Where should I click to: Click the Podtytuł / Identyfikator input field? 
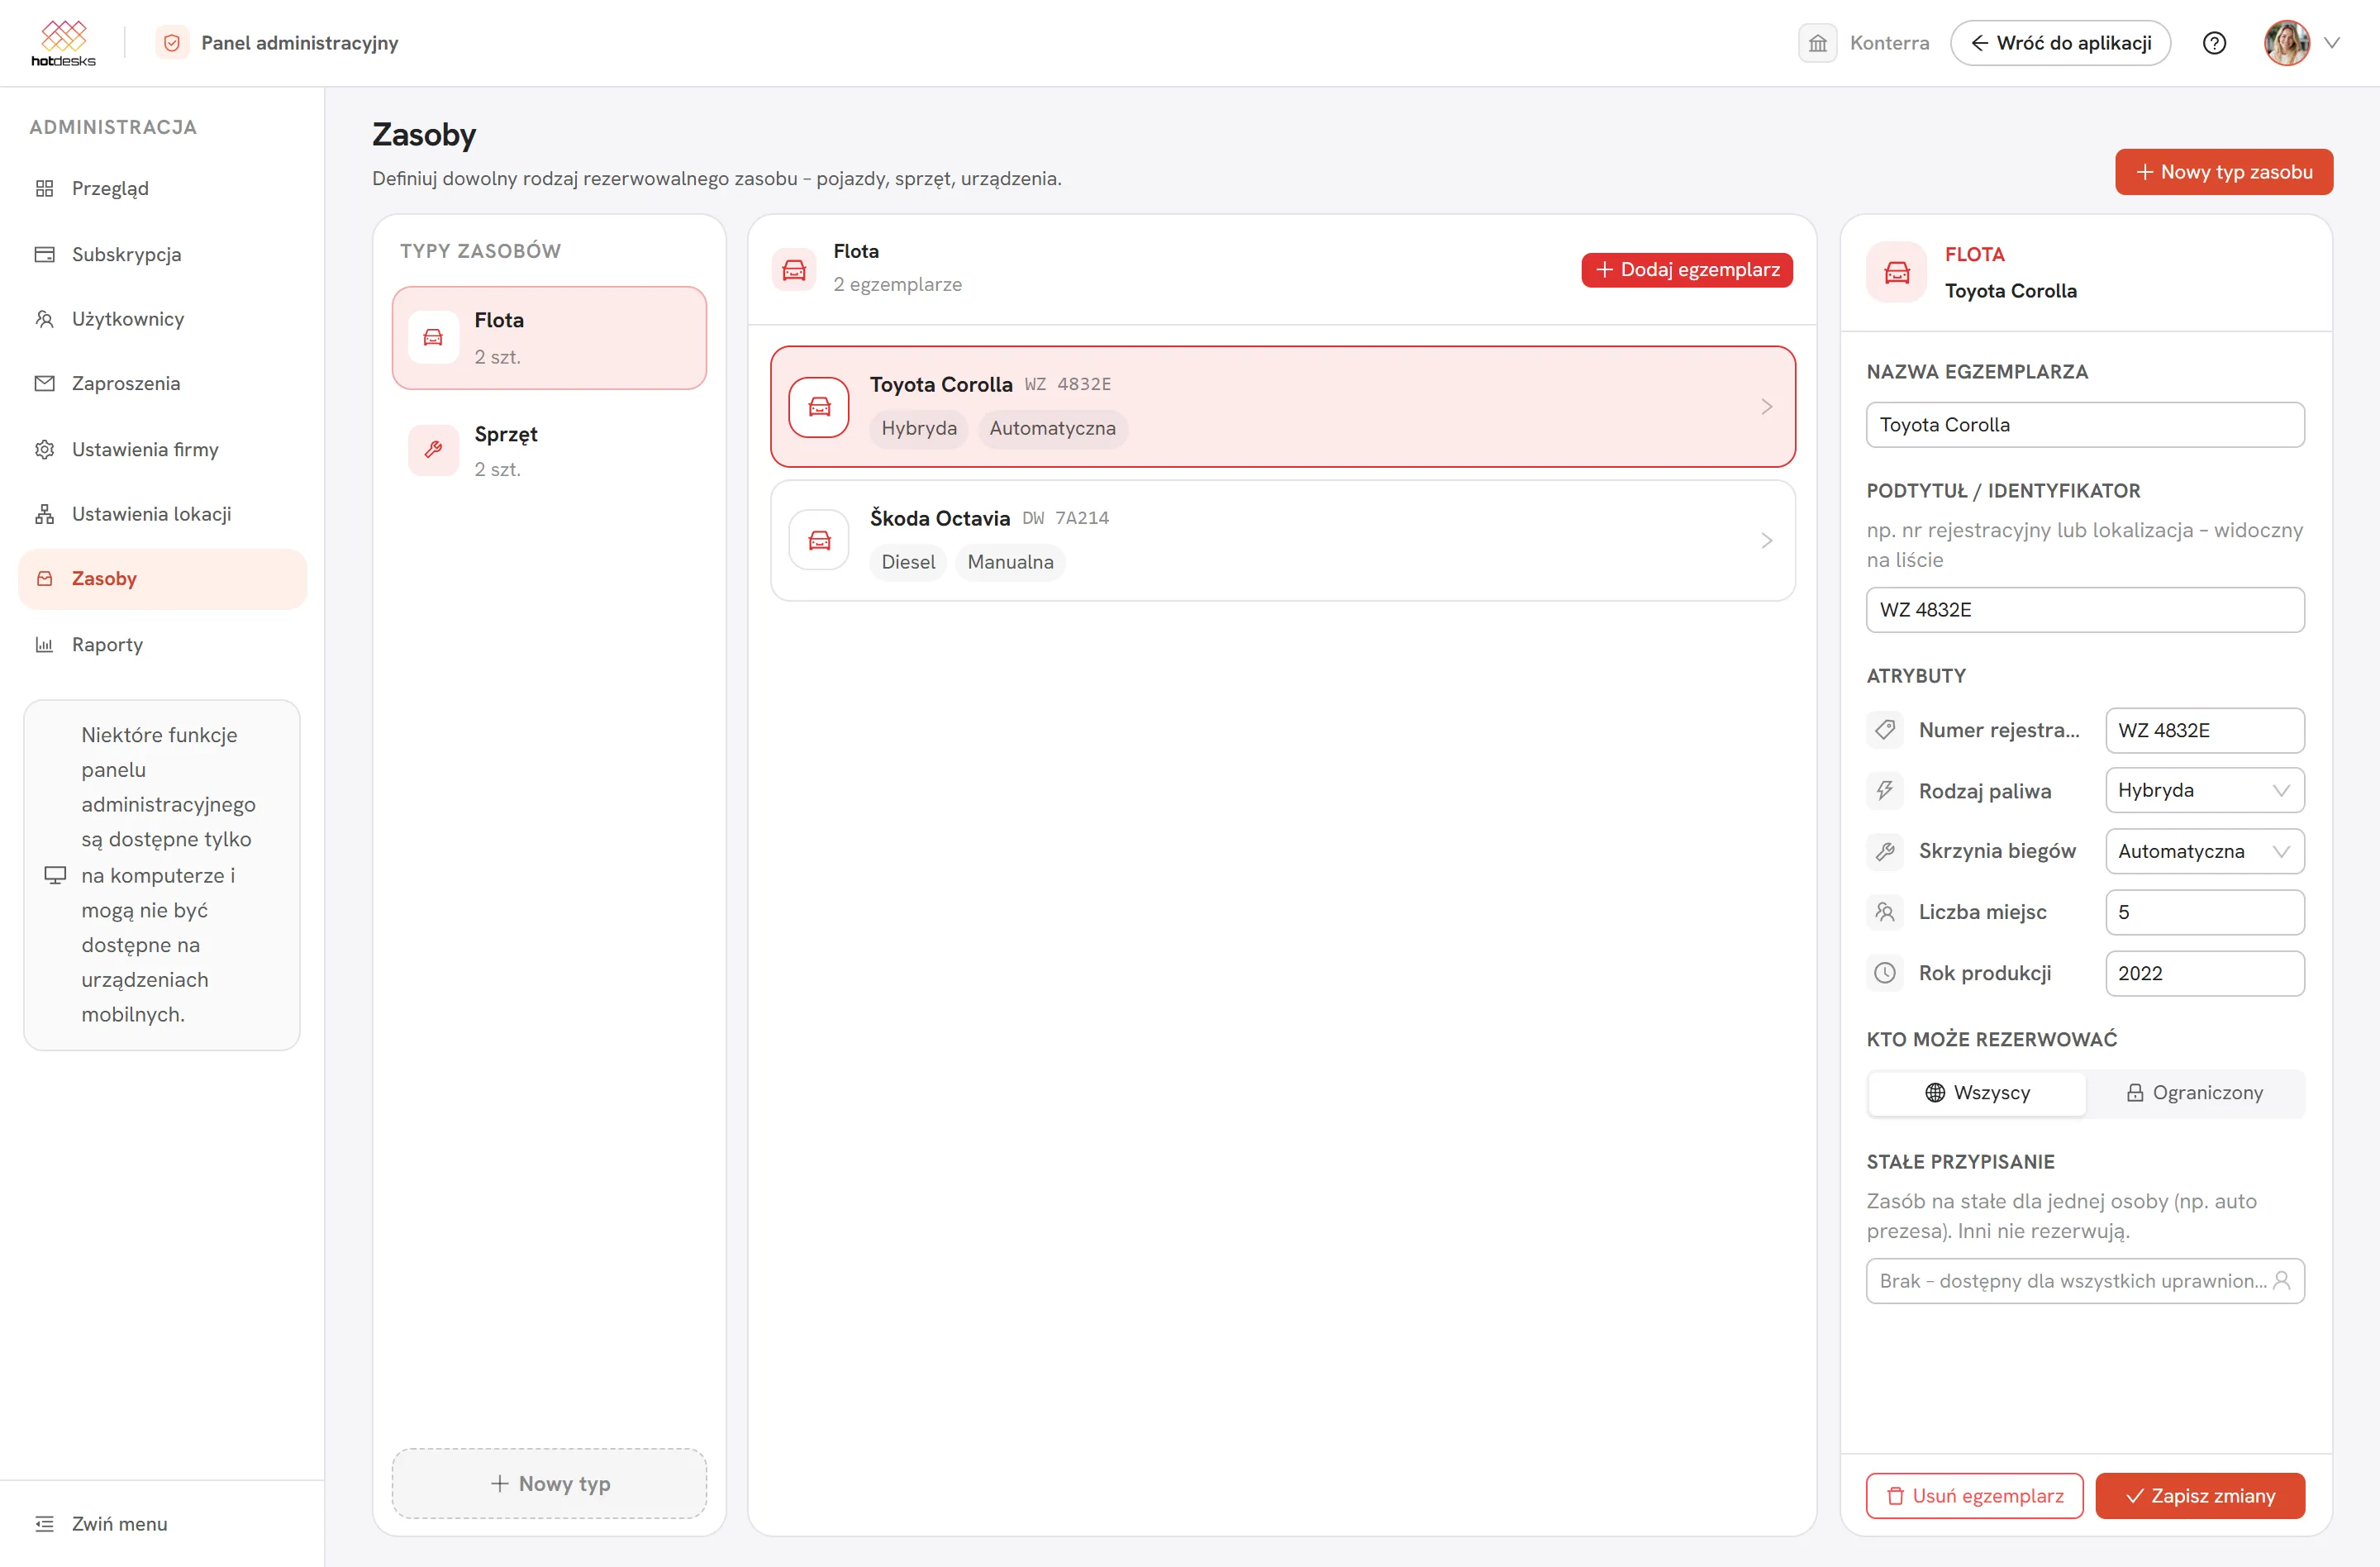click(x=2084, y=610)
